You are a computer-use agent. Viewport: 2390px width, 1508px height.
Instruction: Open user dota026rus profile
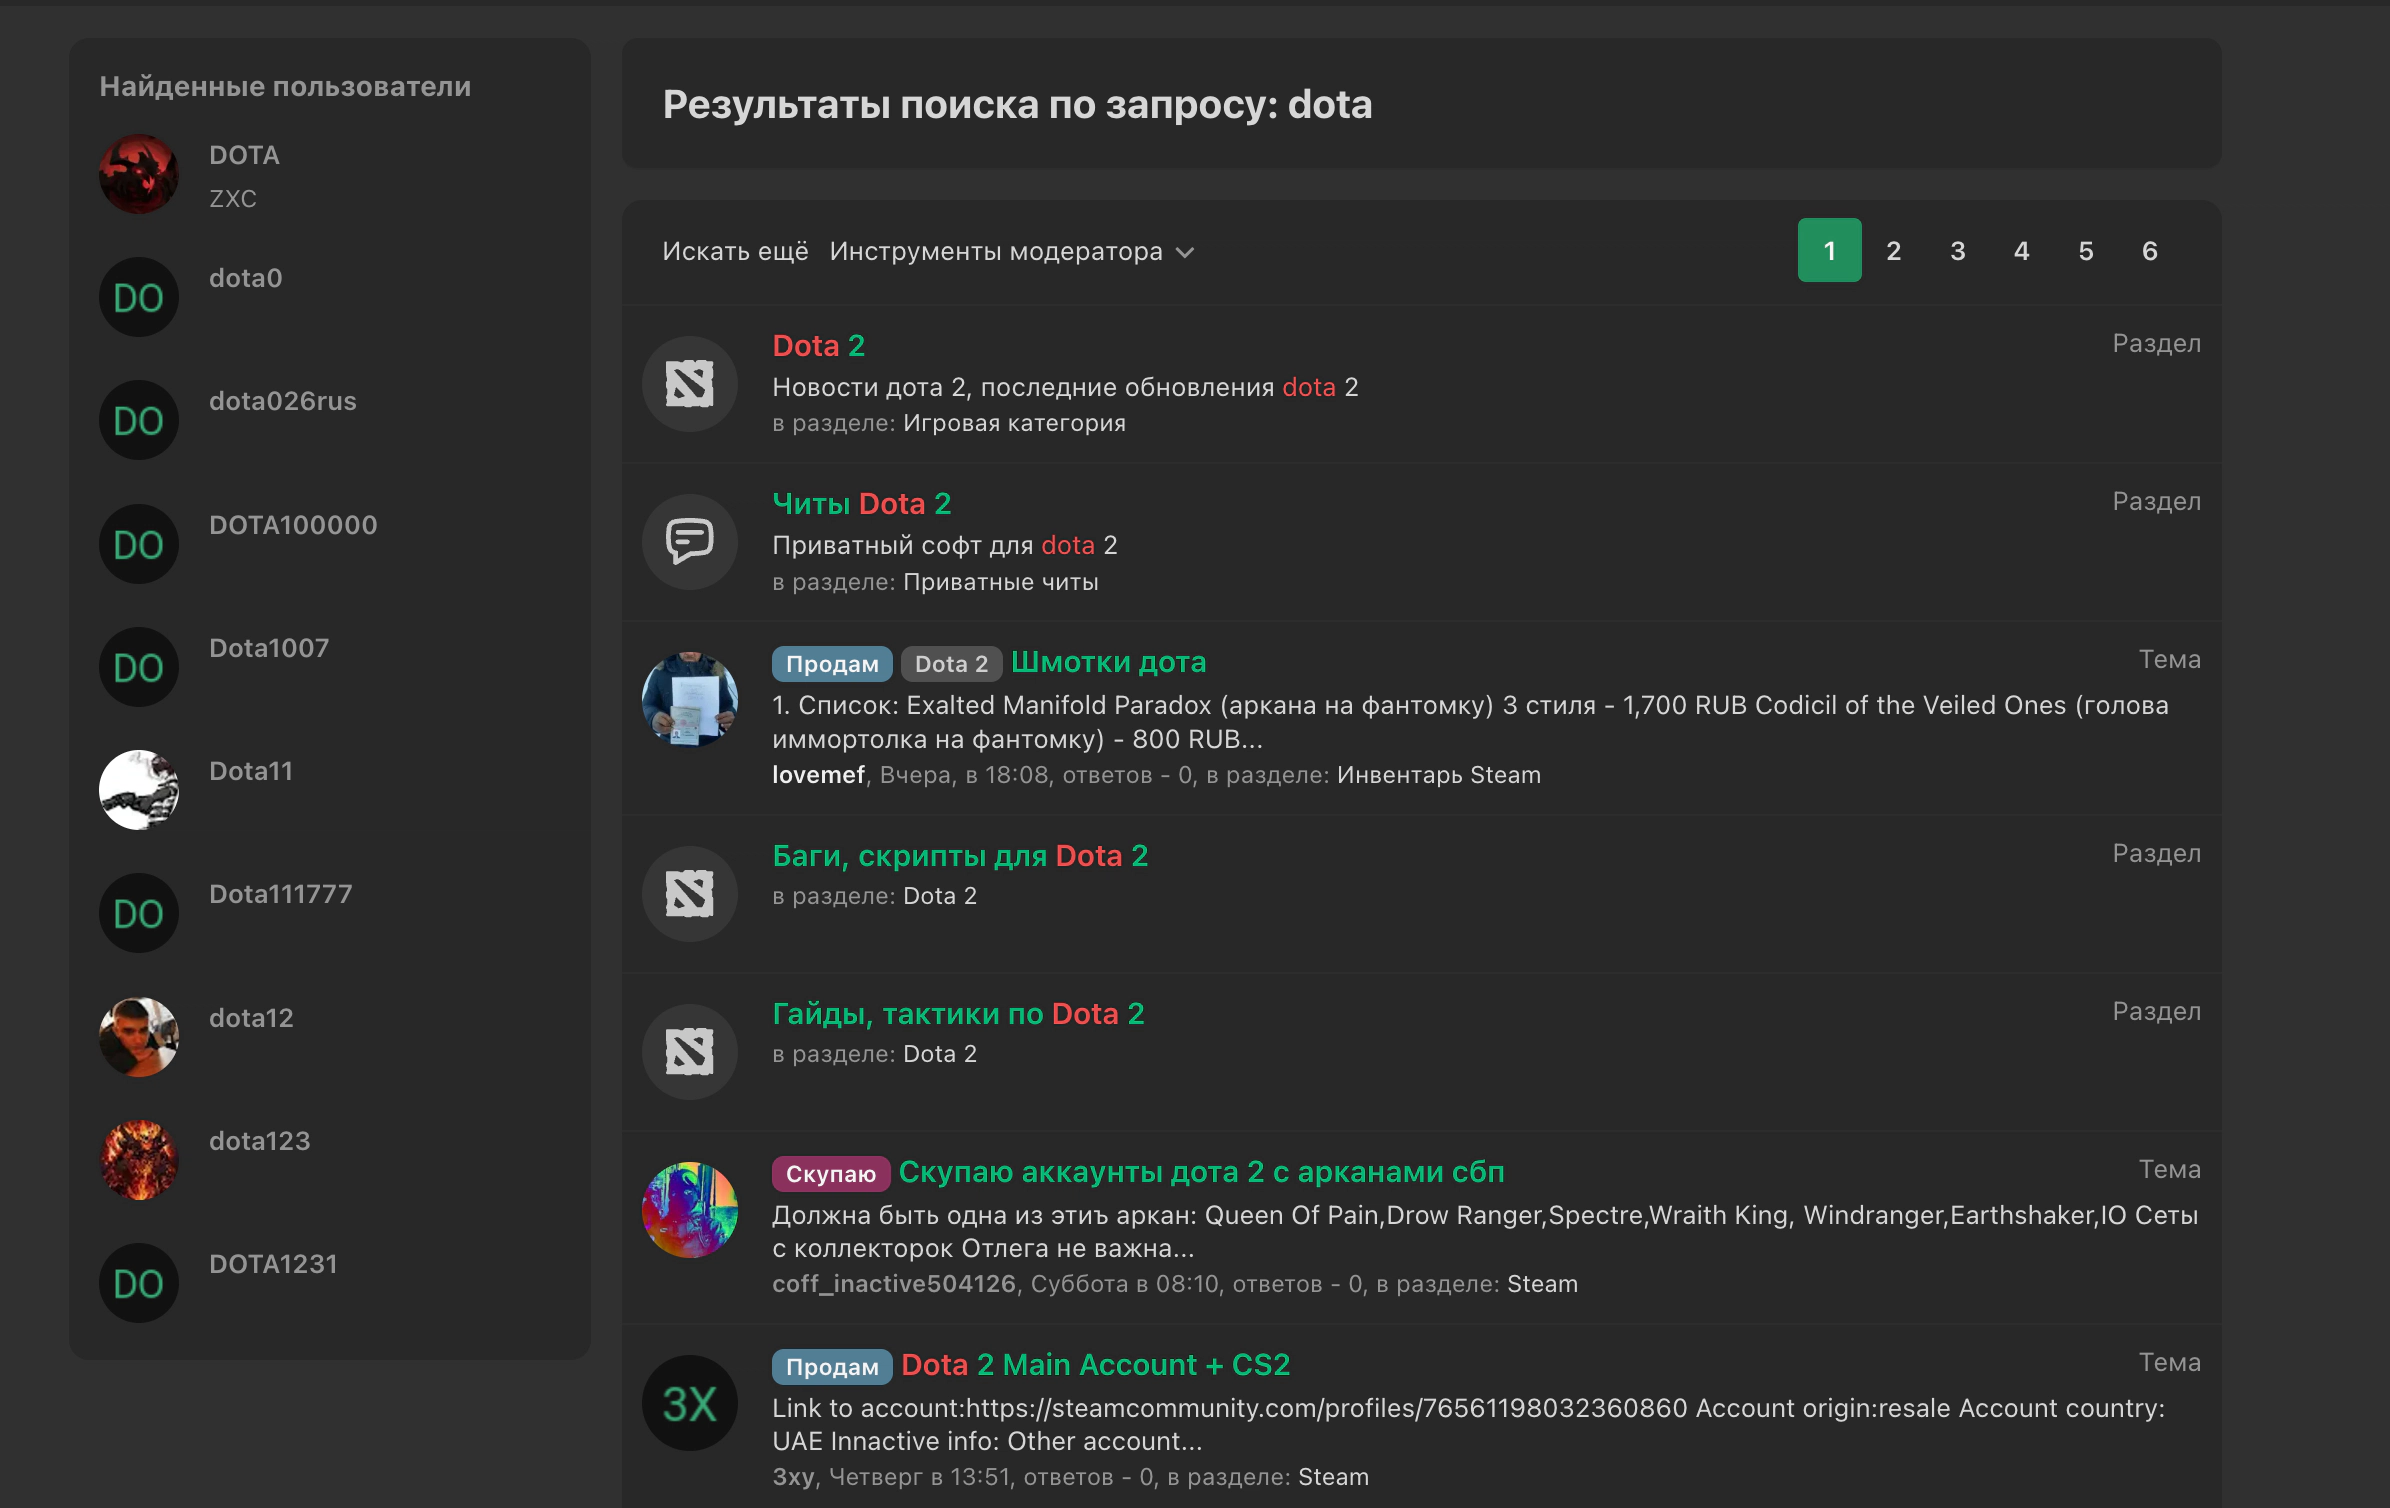click(x=282, y=401)
